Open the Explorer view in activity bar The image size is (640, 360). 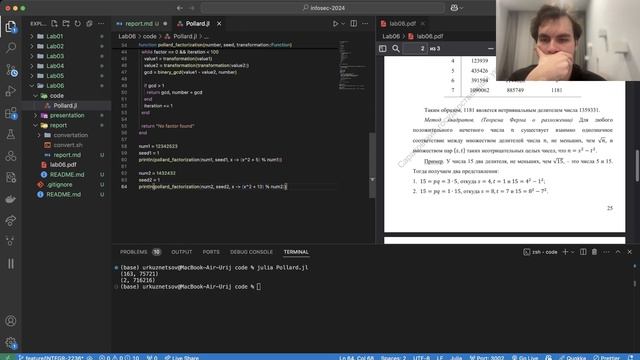tap(11, 27)
